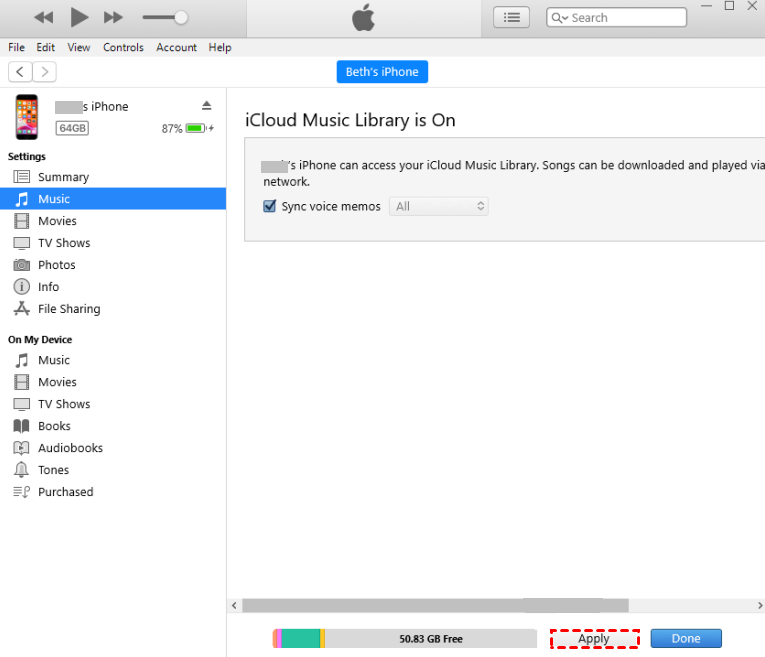Open the Edit menu
765x657 pixels.
45,47
